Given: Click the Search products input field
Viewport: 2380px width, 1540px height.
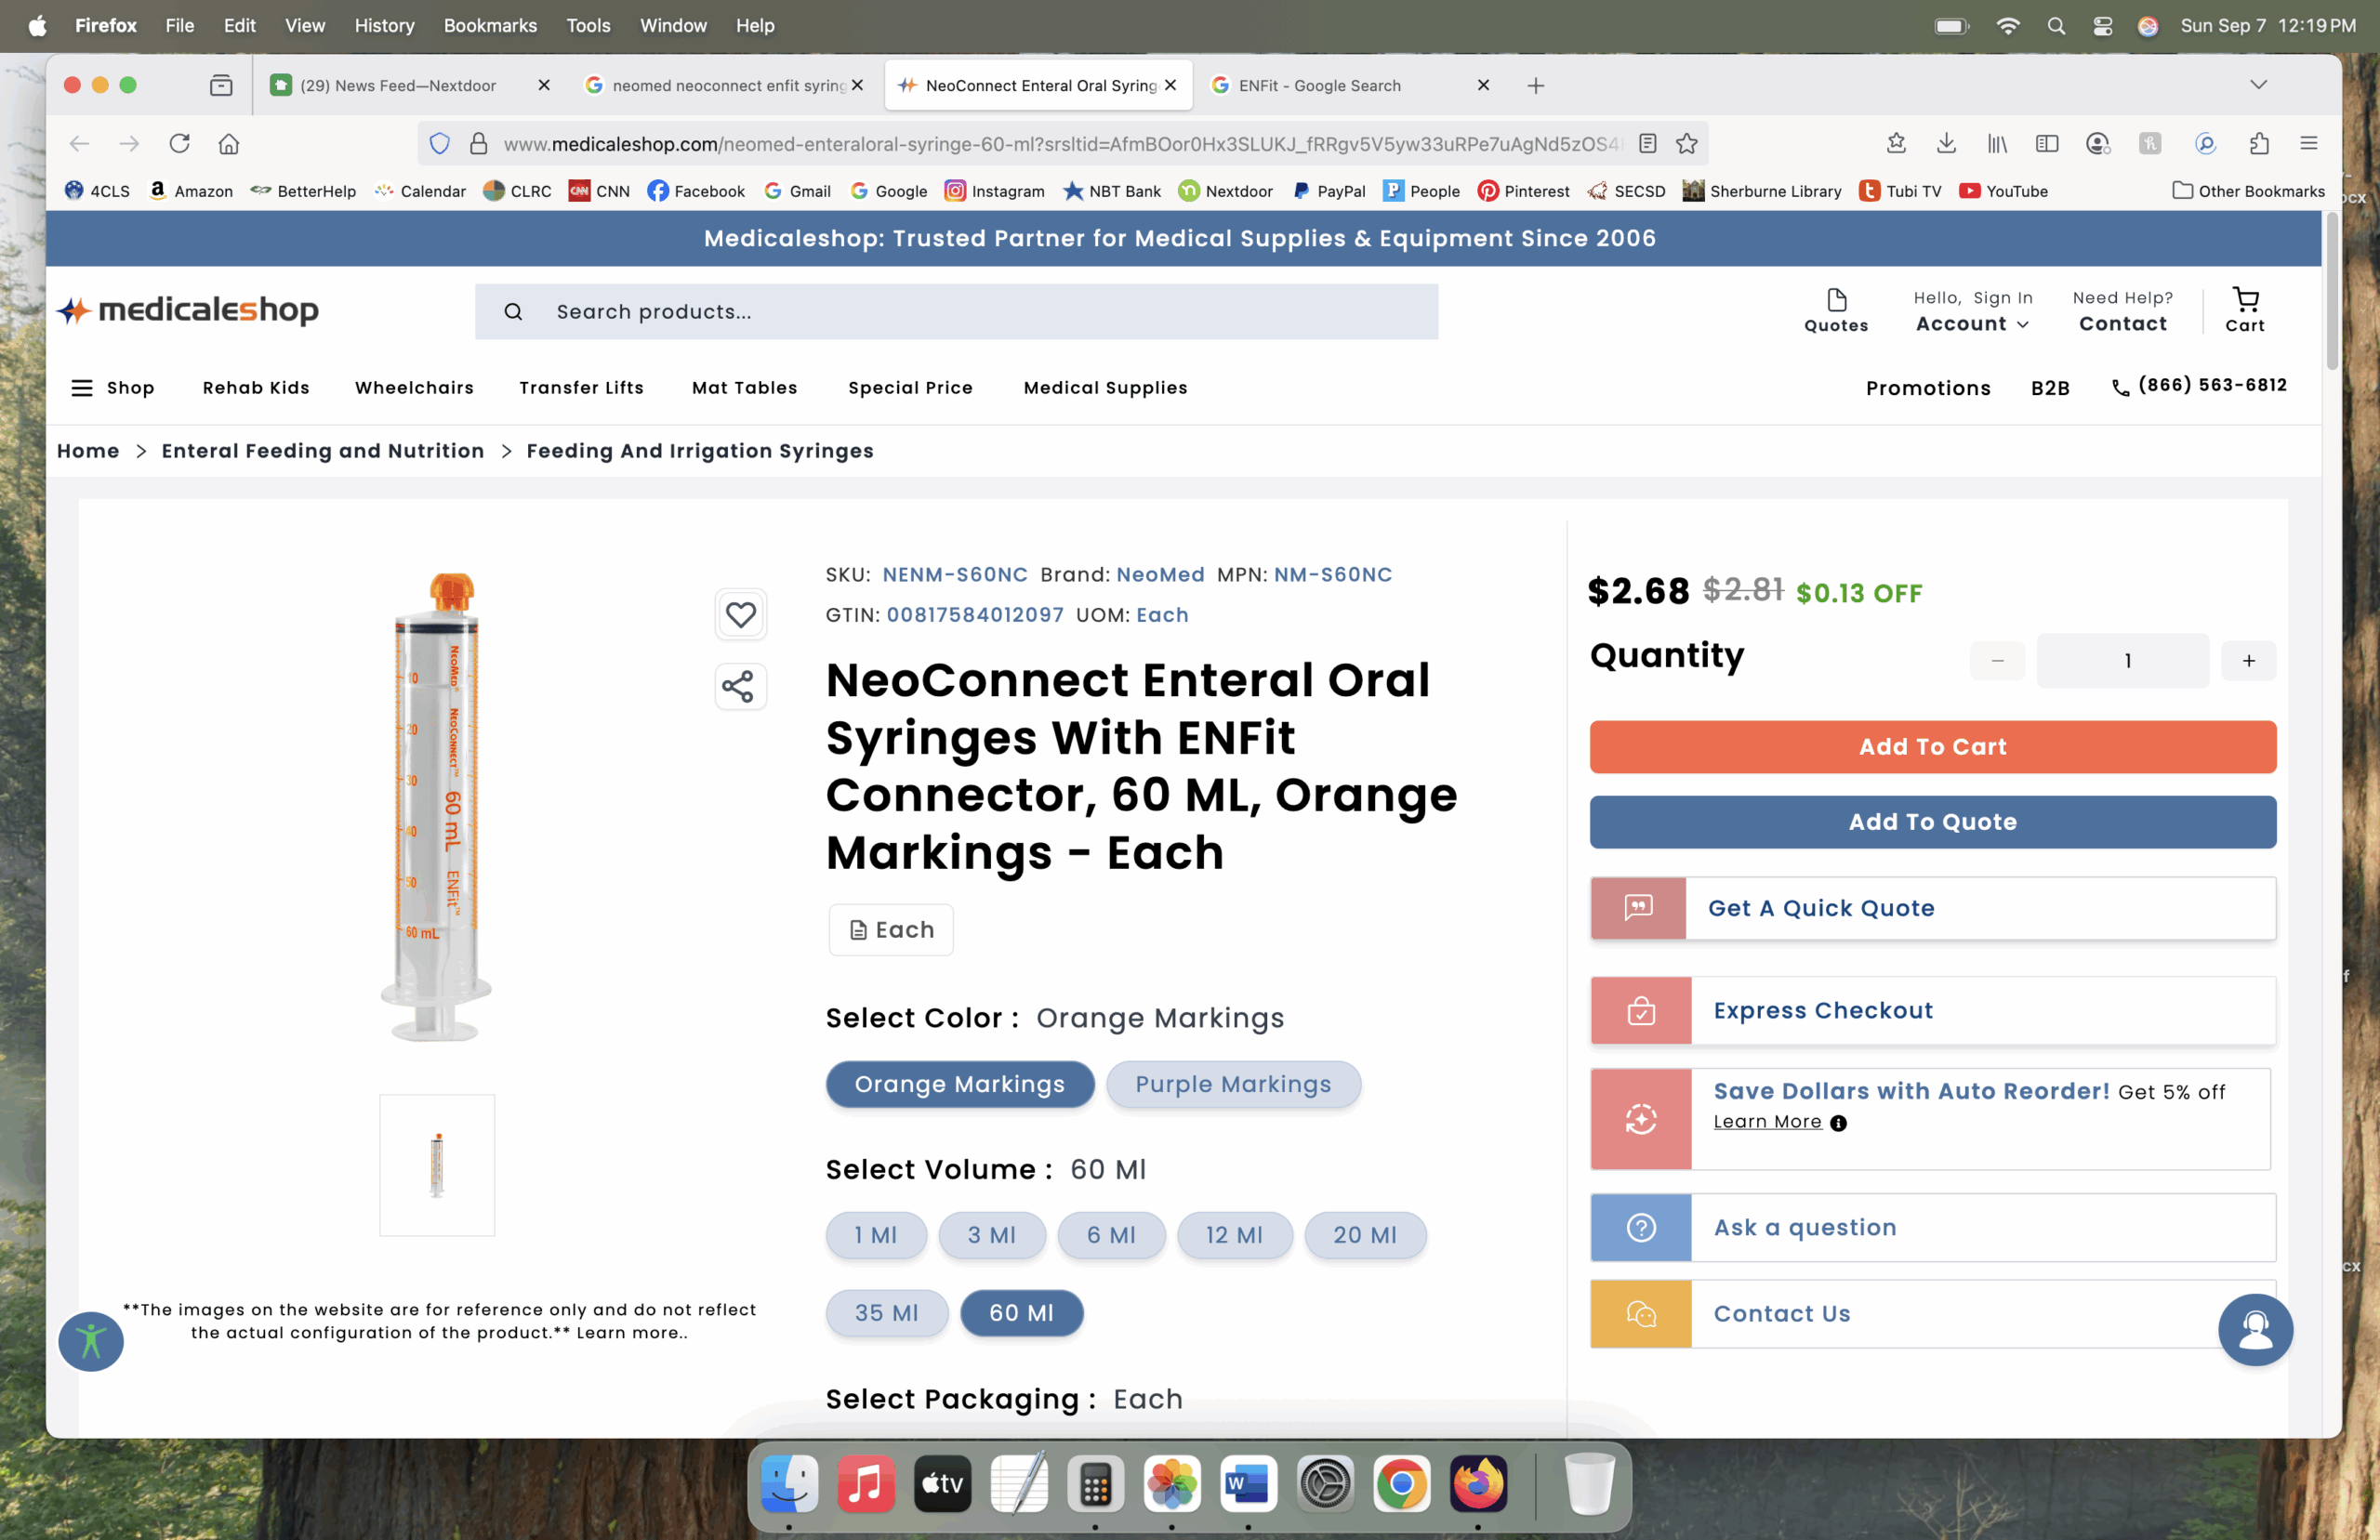Looking at the screenshot, I should (980, 312).
